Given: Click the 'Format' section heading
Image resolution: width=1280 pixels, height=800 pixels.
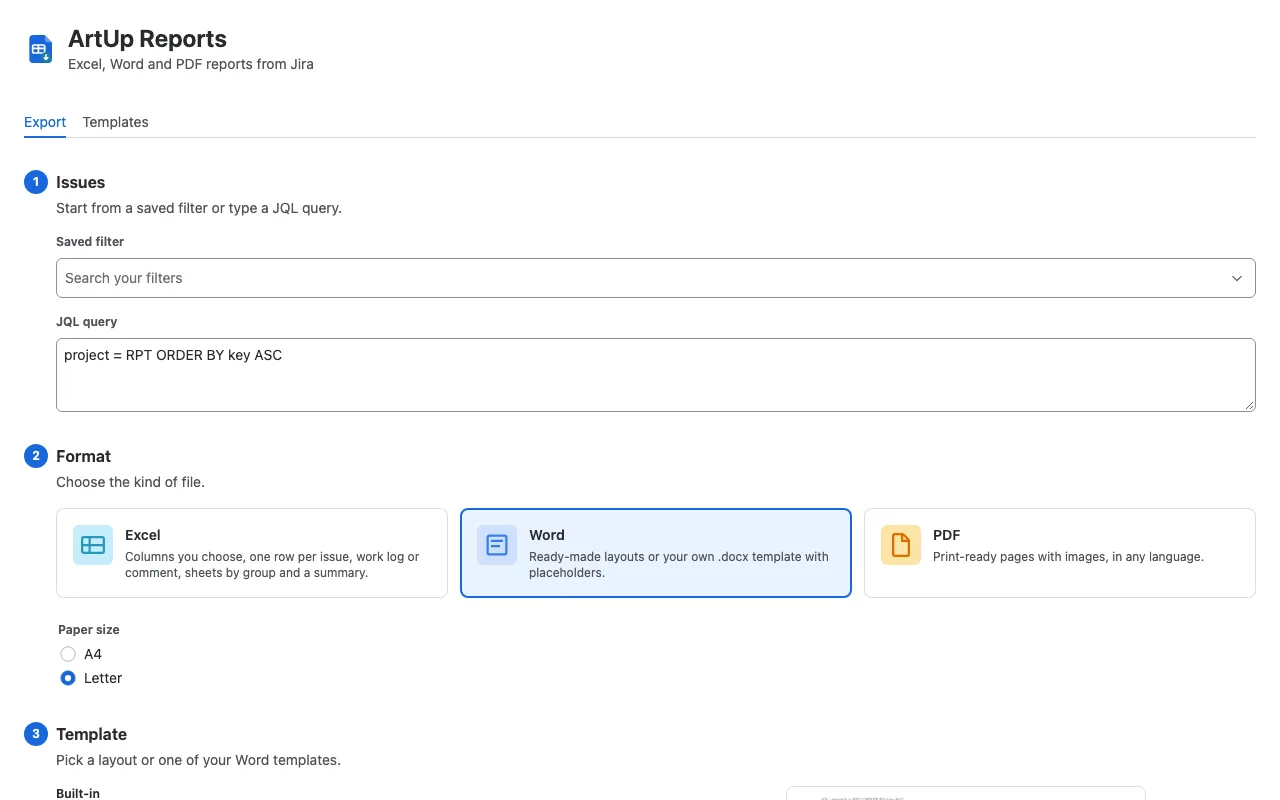Looking at the screenshot, I should 83,456.
